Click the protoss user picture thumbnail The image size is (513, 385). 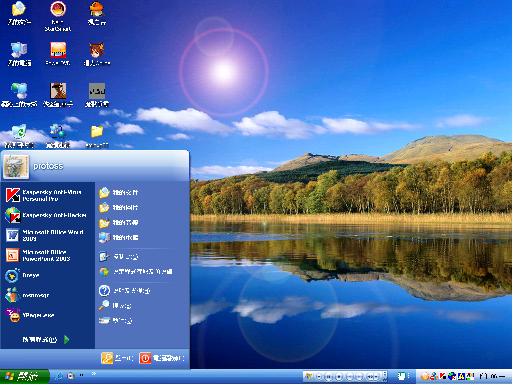click(16, 166)
